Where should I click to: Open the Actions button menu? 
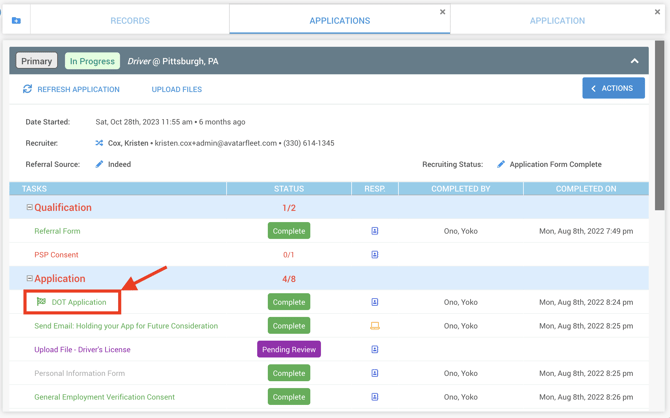coord(613,88)
